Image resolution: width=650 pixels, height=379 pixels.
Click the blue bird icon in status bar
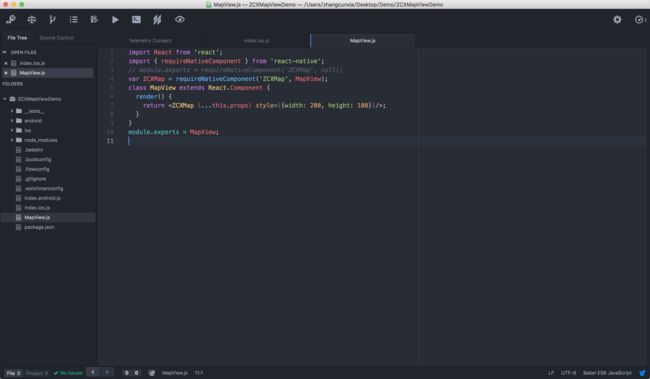642,373
